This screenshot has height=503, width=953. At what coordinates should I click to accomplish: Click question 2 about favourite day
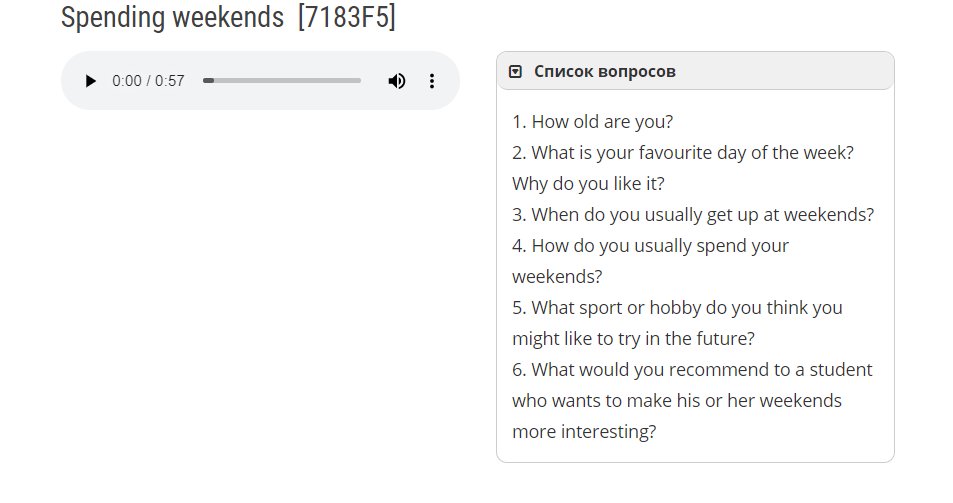tap(683, 152)
